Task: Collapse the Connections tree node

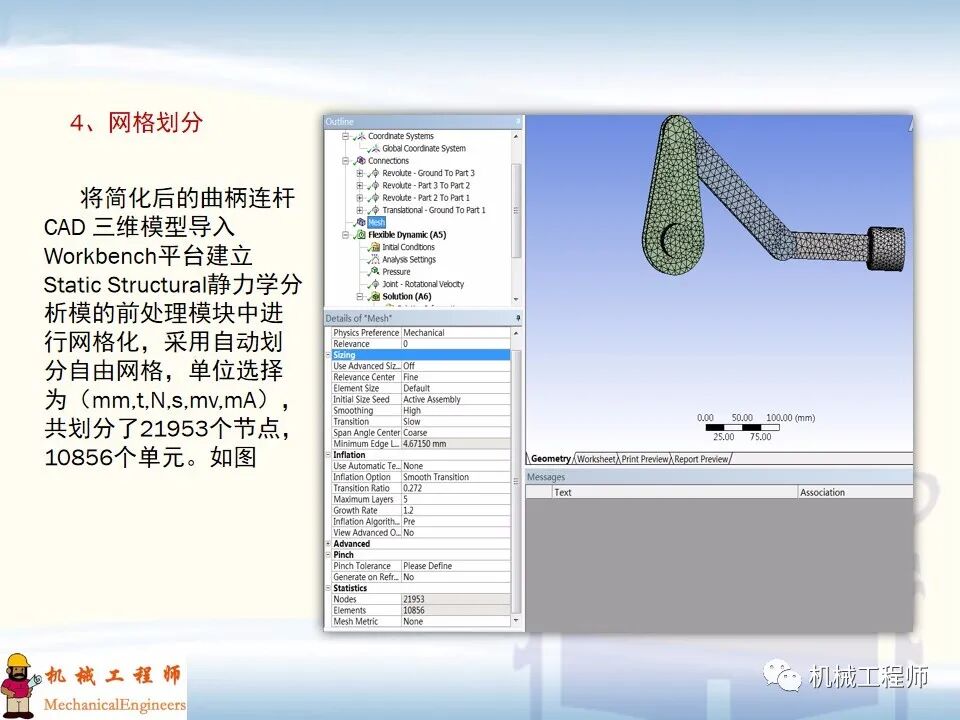Action: (345, 160)
